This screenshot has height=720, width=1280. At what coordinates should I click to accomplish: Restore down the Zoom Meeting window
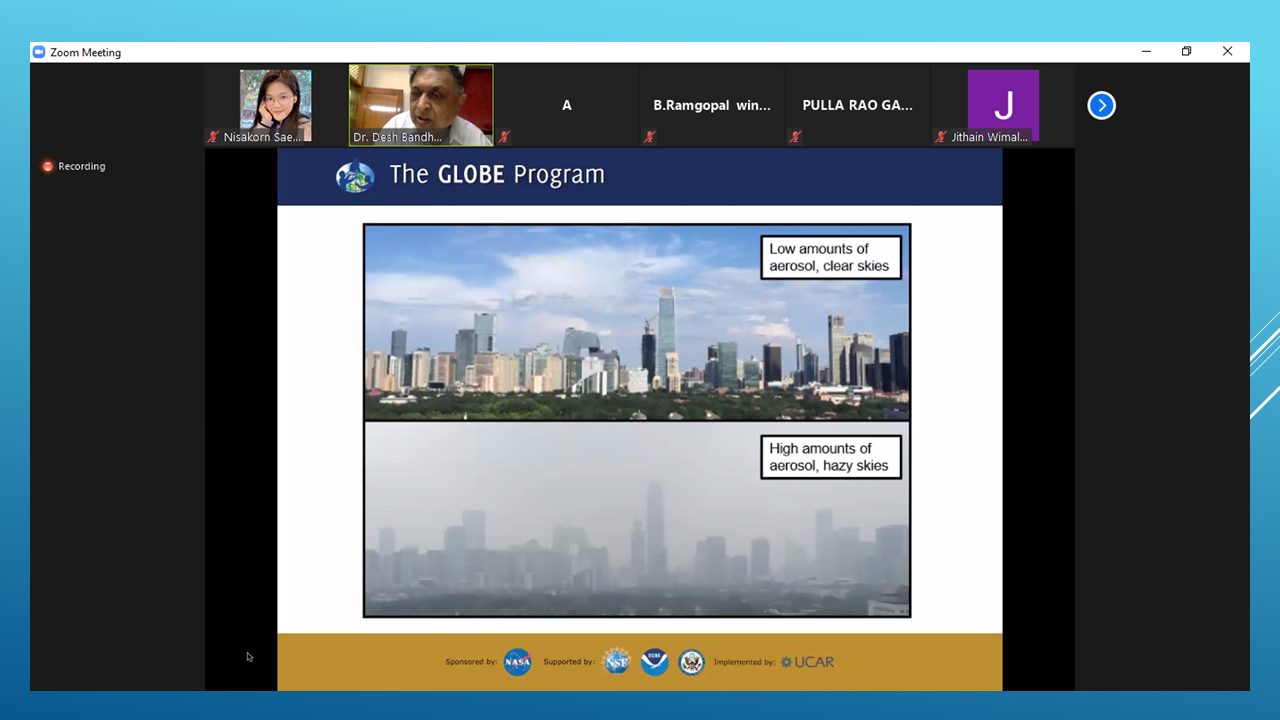[1186, 52]
